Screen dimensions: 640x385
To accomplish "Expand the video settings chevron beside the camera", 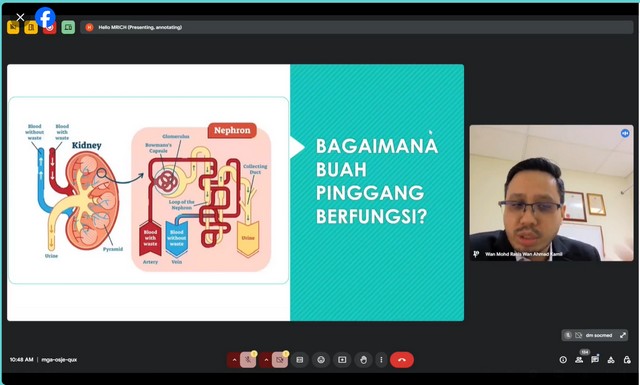I will (x=266, y=360).
